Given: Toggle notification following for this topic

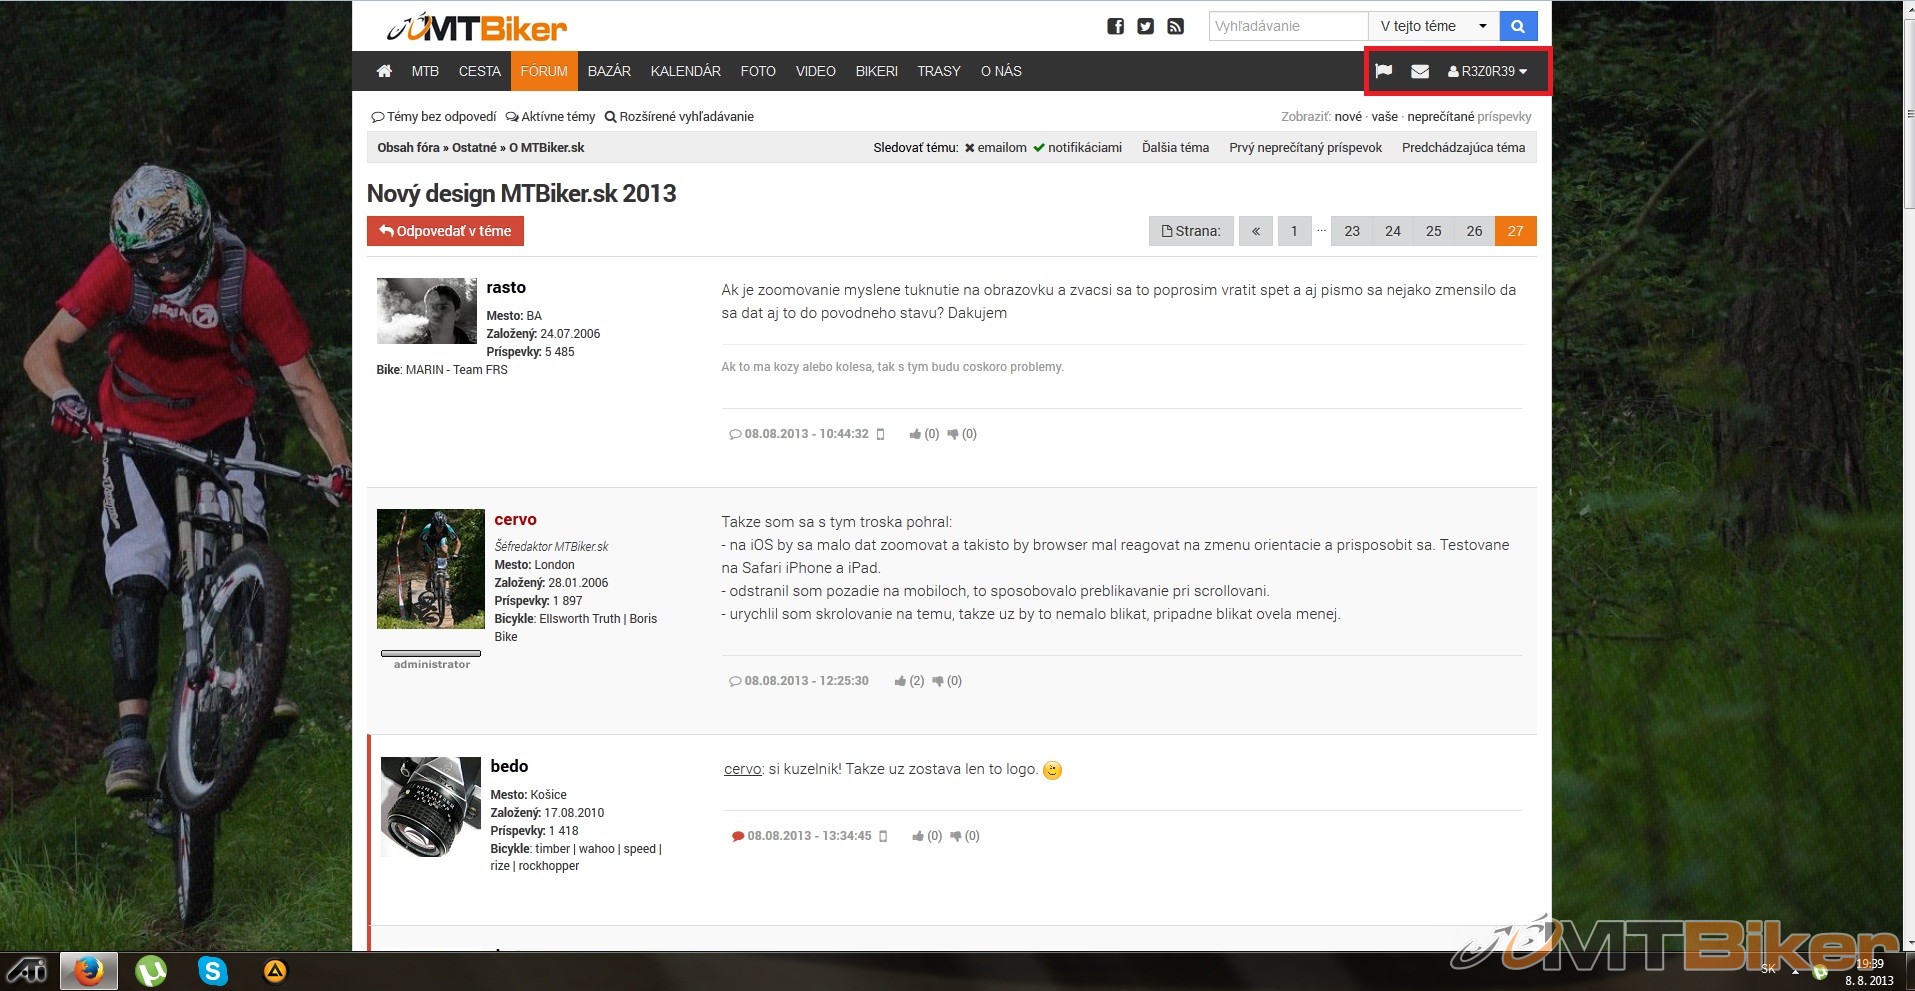Looking at the screenshot, I should (1077, 148).
